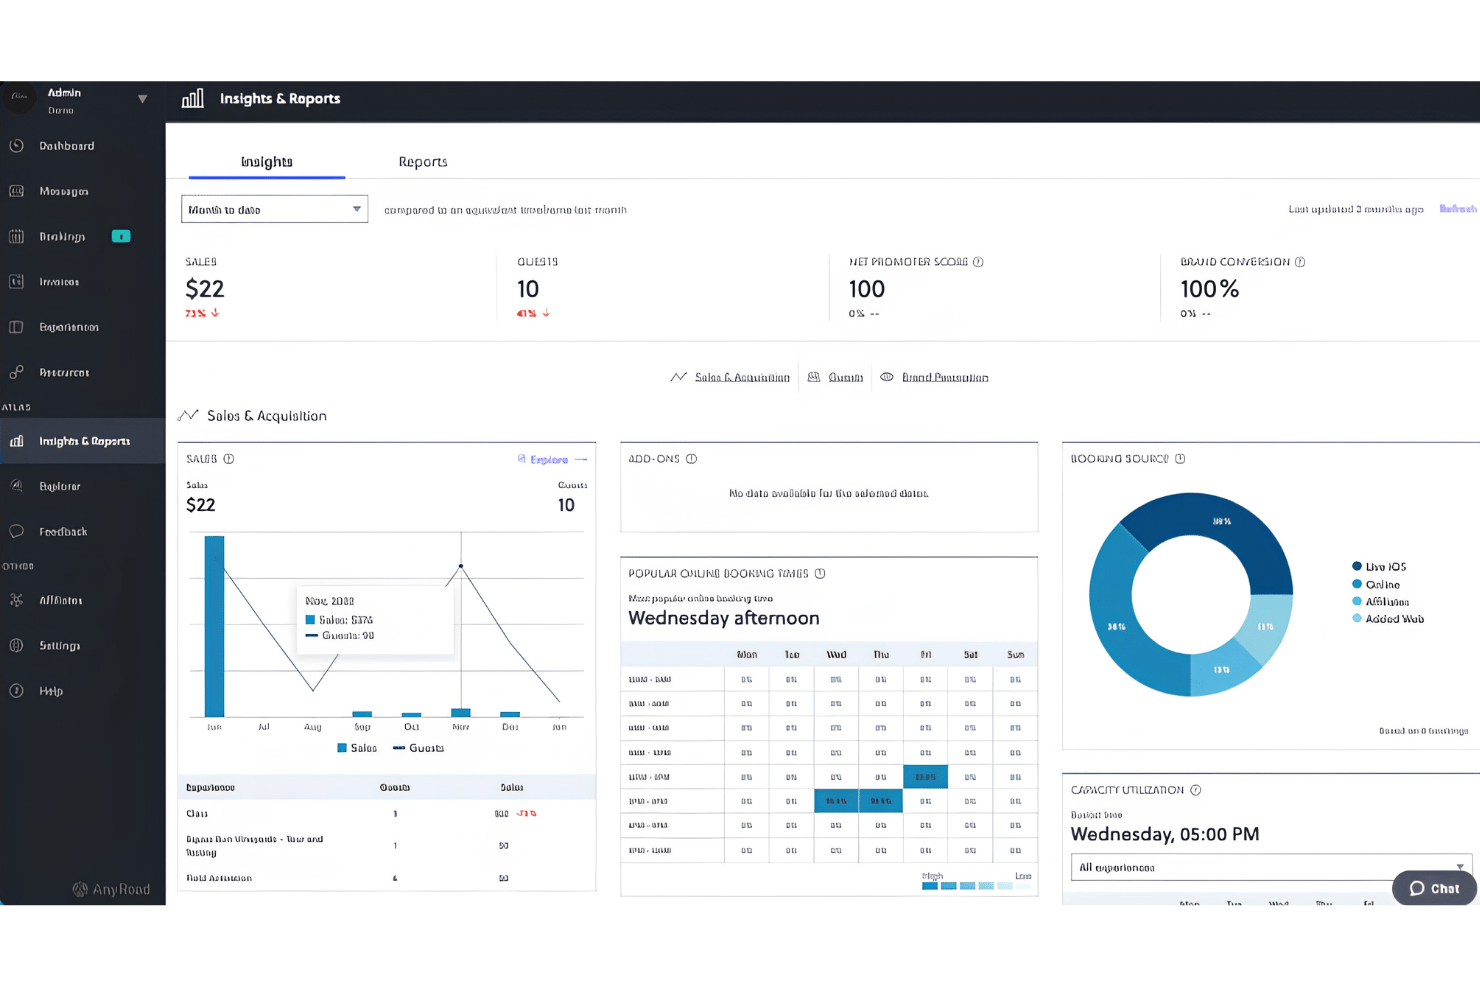Click the $22 Sales summary value

click(205, 289)
